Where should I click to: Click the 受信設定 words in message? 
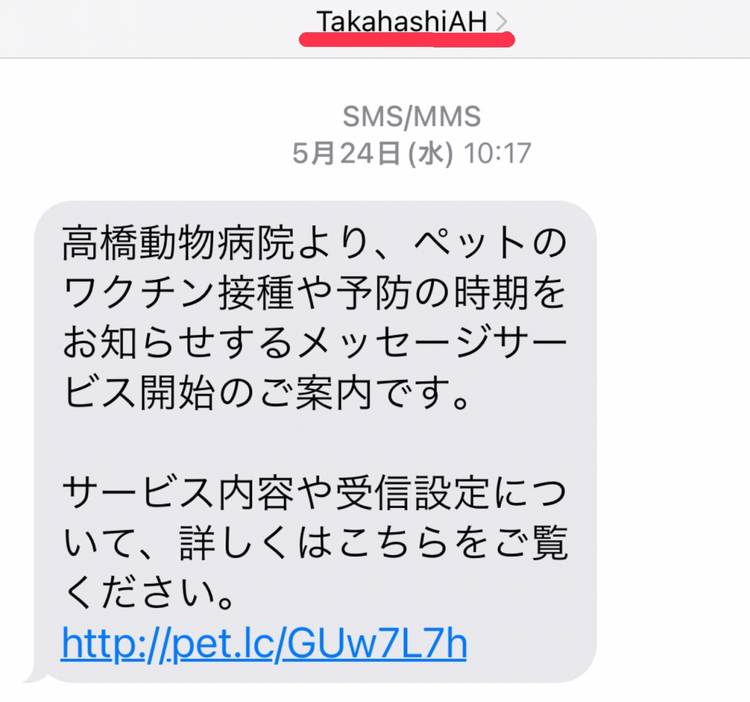(412, 493)
